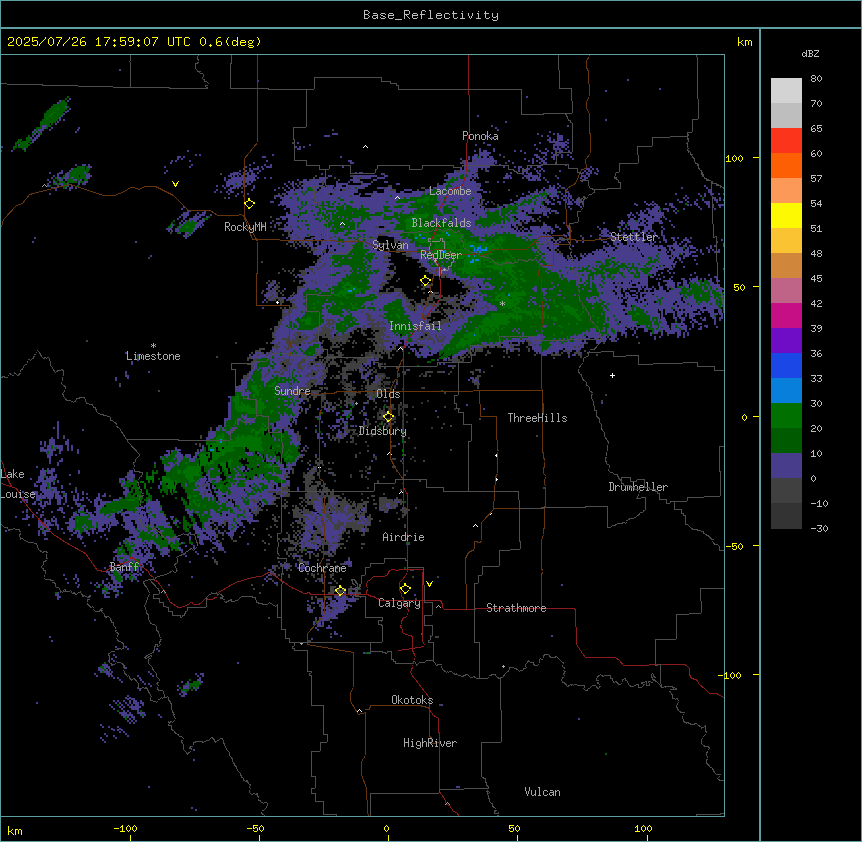The image size is (862, 842).
Task: Click the 65 value in the dBZ legend
Action: click(x=816, y=129)
